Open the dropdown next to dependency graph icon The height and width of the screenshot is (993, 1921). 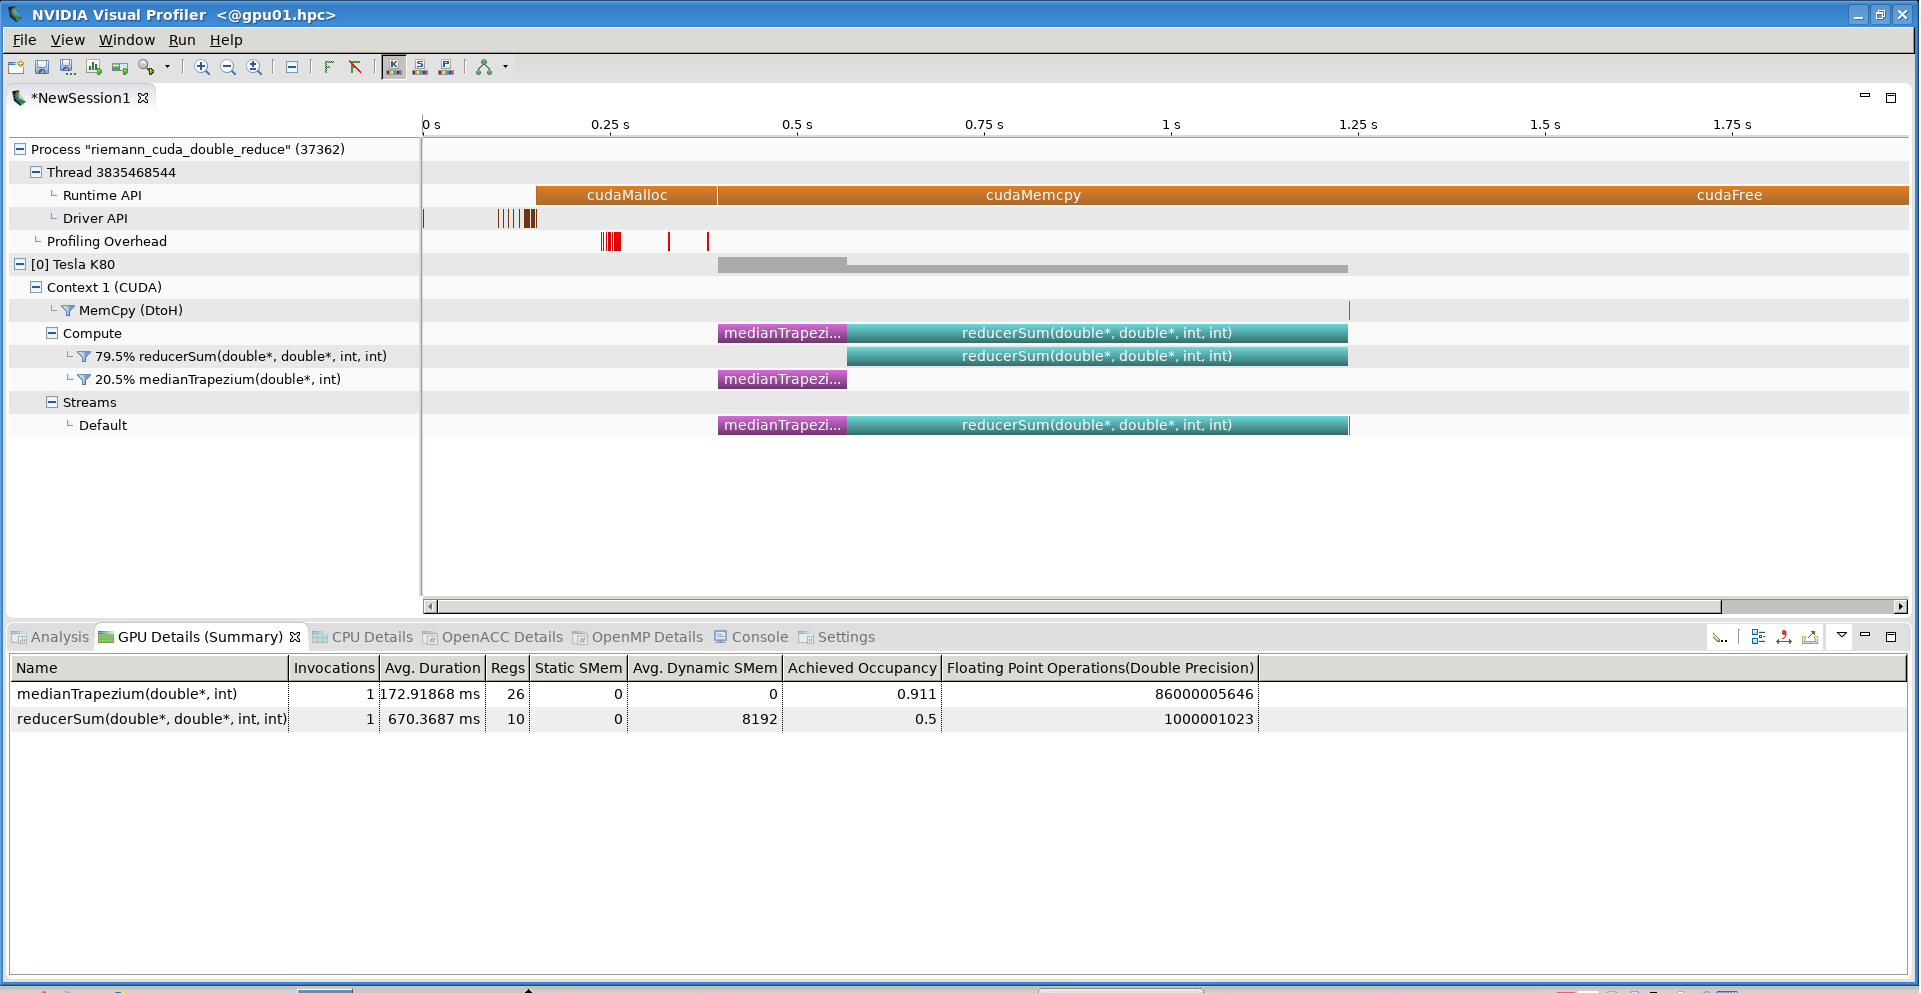tap(505, 67)
